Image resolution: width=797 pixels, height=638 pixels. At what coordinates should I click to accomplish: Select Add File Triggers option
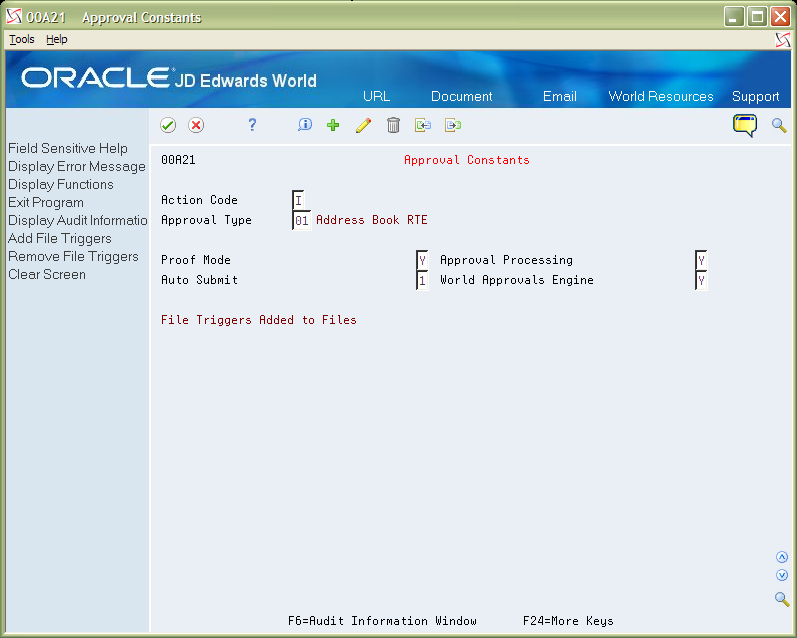(x=59, y=238)
